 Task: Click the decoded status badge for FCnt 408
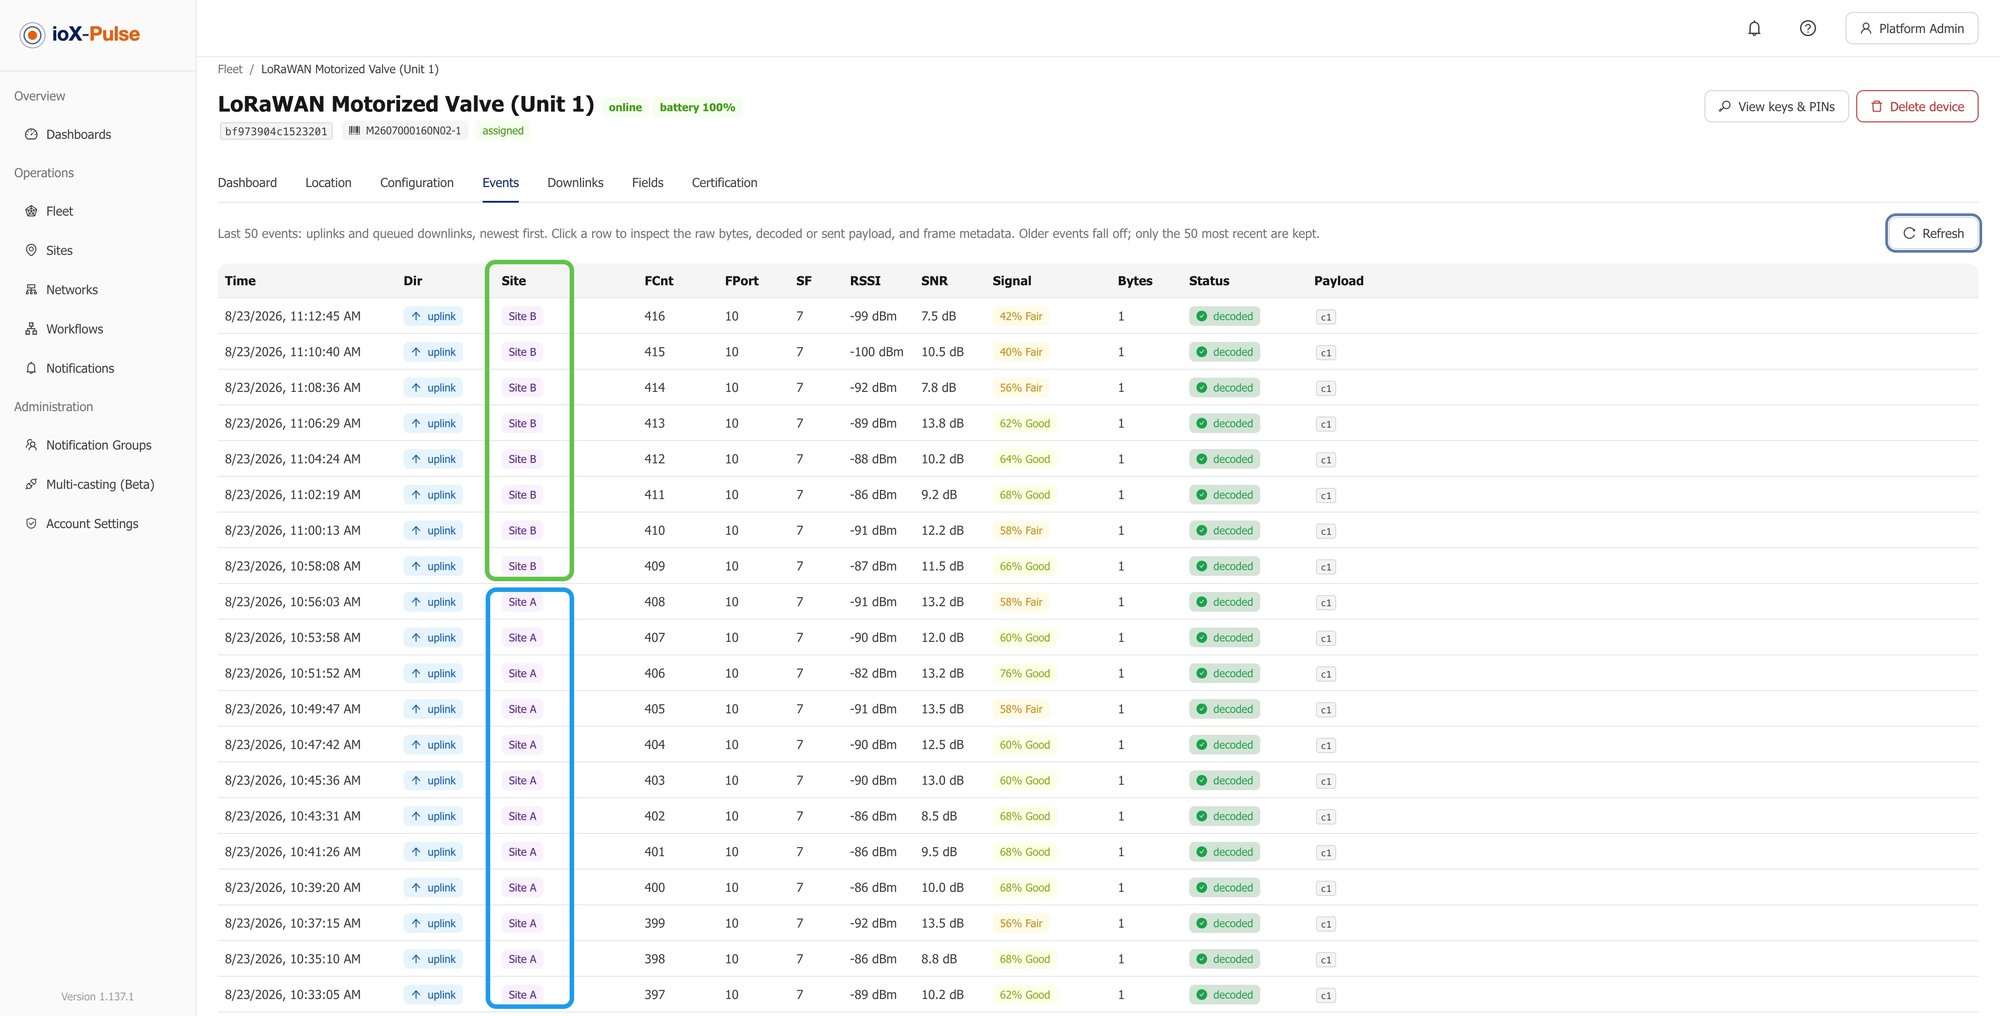(1224, 602)
